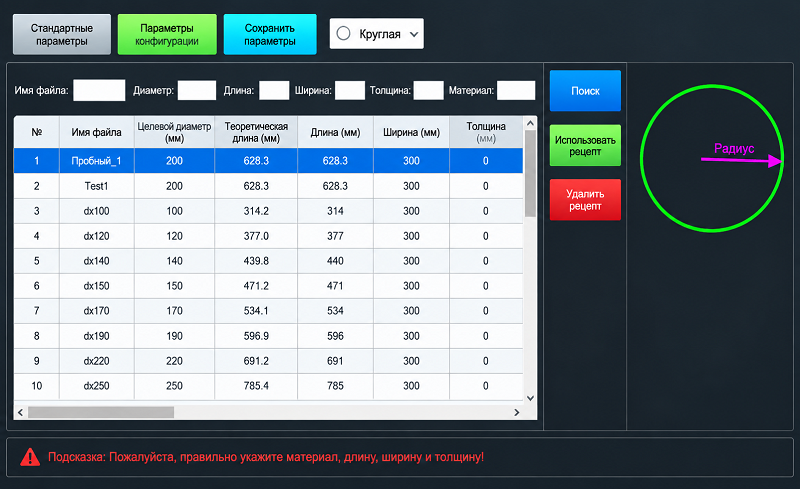Click theoretical length value 439.8
The image size is (800, 489).
coord(256,261)
